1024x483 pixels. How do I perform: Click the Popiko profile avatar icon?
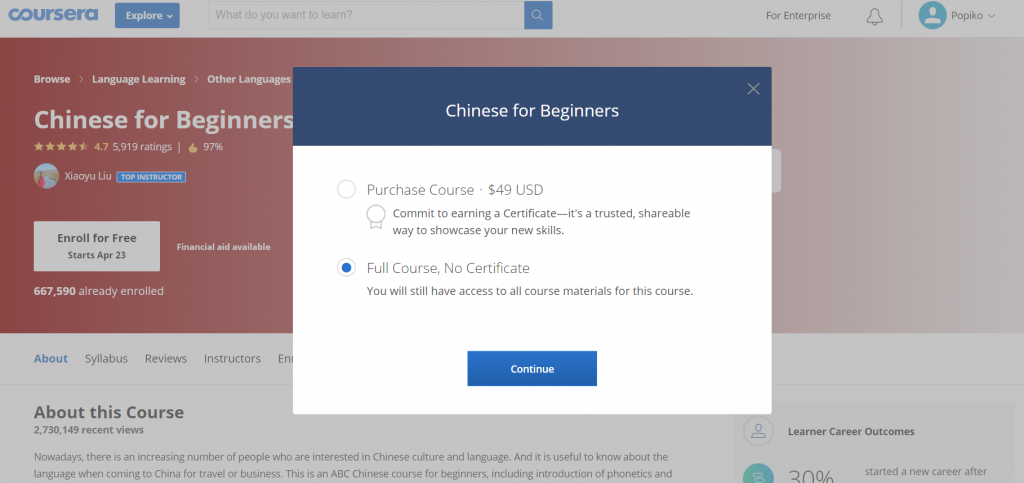932,15
